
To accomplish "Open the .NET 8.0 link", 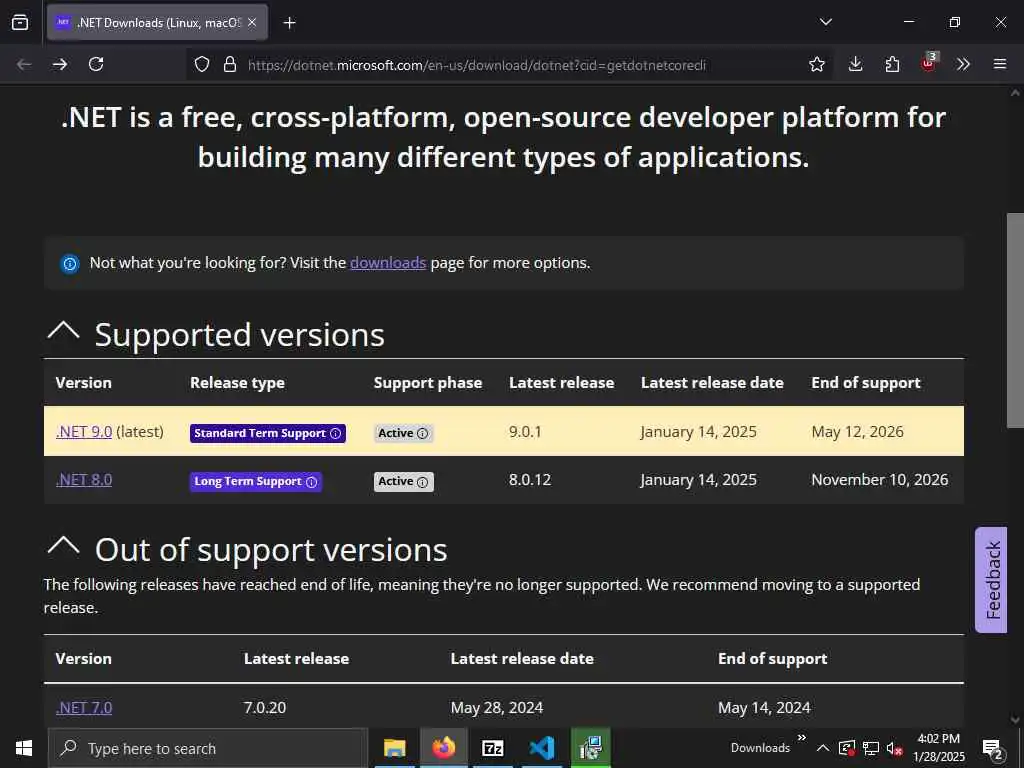I will click(x=84, y=480).
